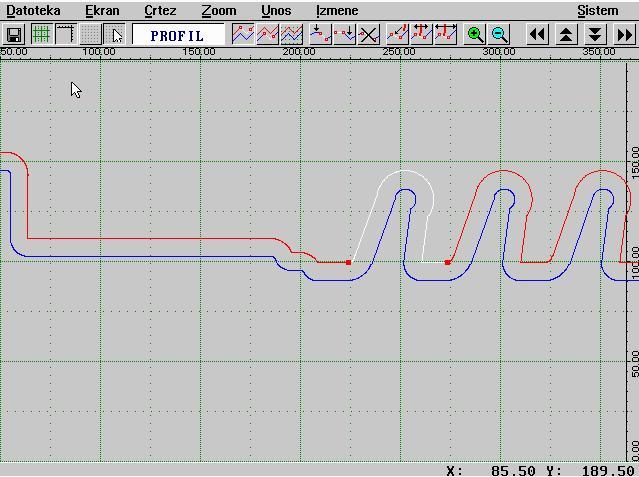Click the double left arrow pan button
The width and height of the screenshot is (639, 477).
pos(538,35)
